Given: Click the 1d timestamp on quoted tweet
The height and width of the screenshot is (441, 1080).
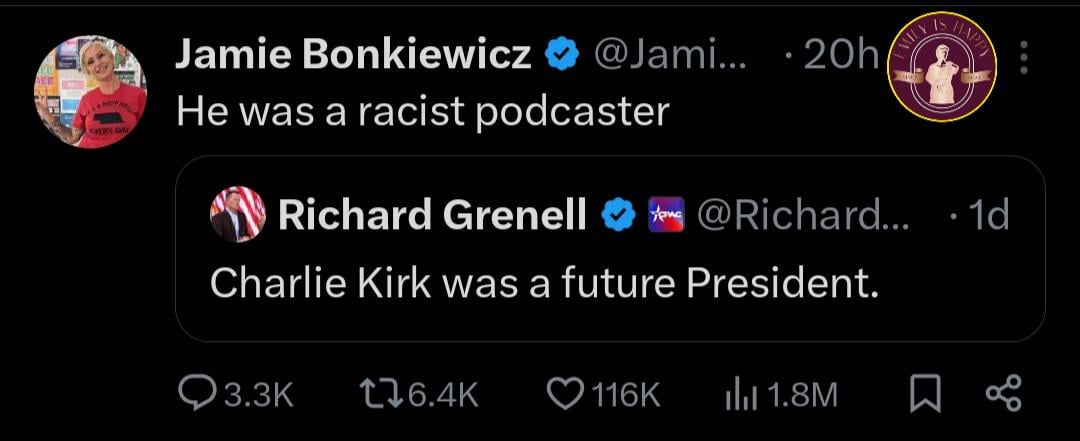Looking at the screenshot, I should coord(985,214).
